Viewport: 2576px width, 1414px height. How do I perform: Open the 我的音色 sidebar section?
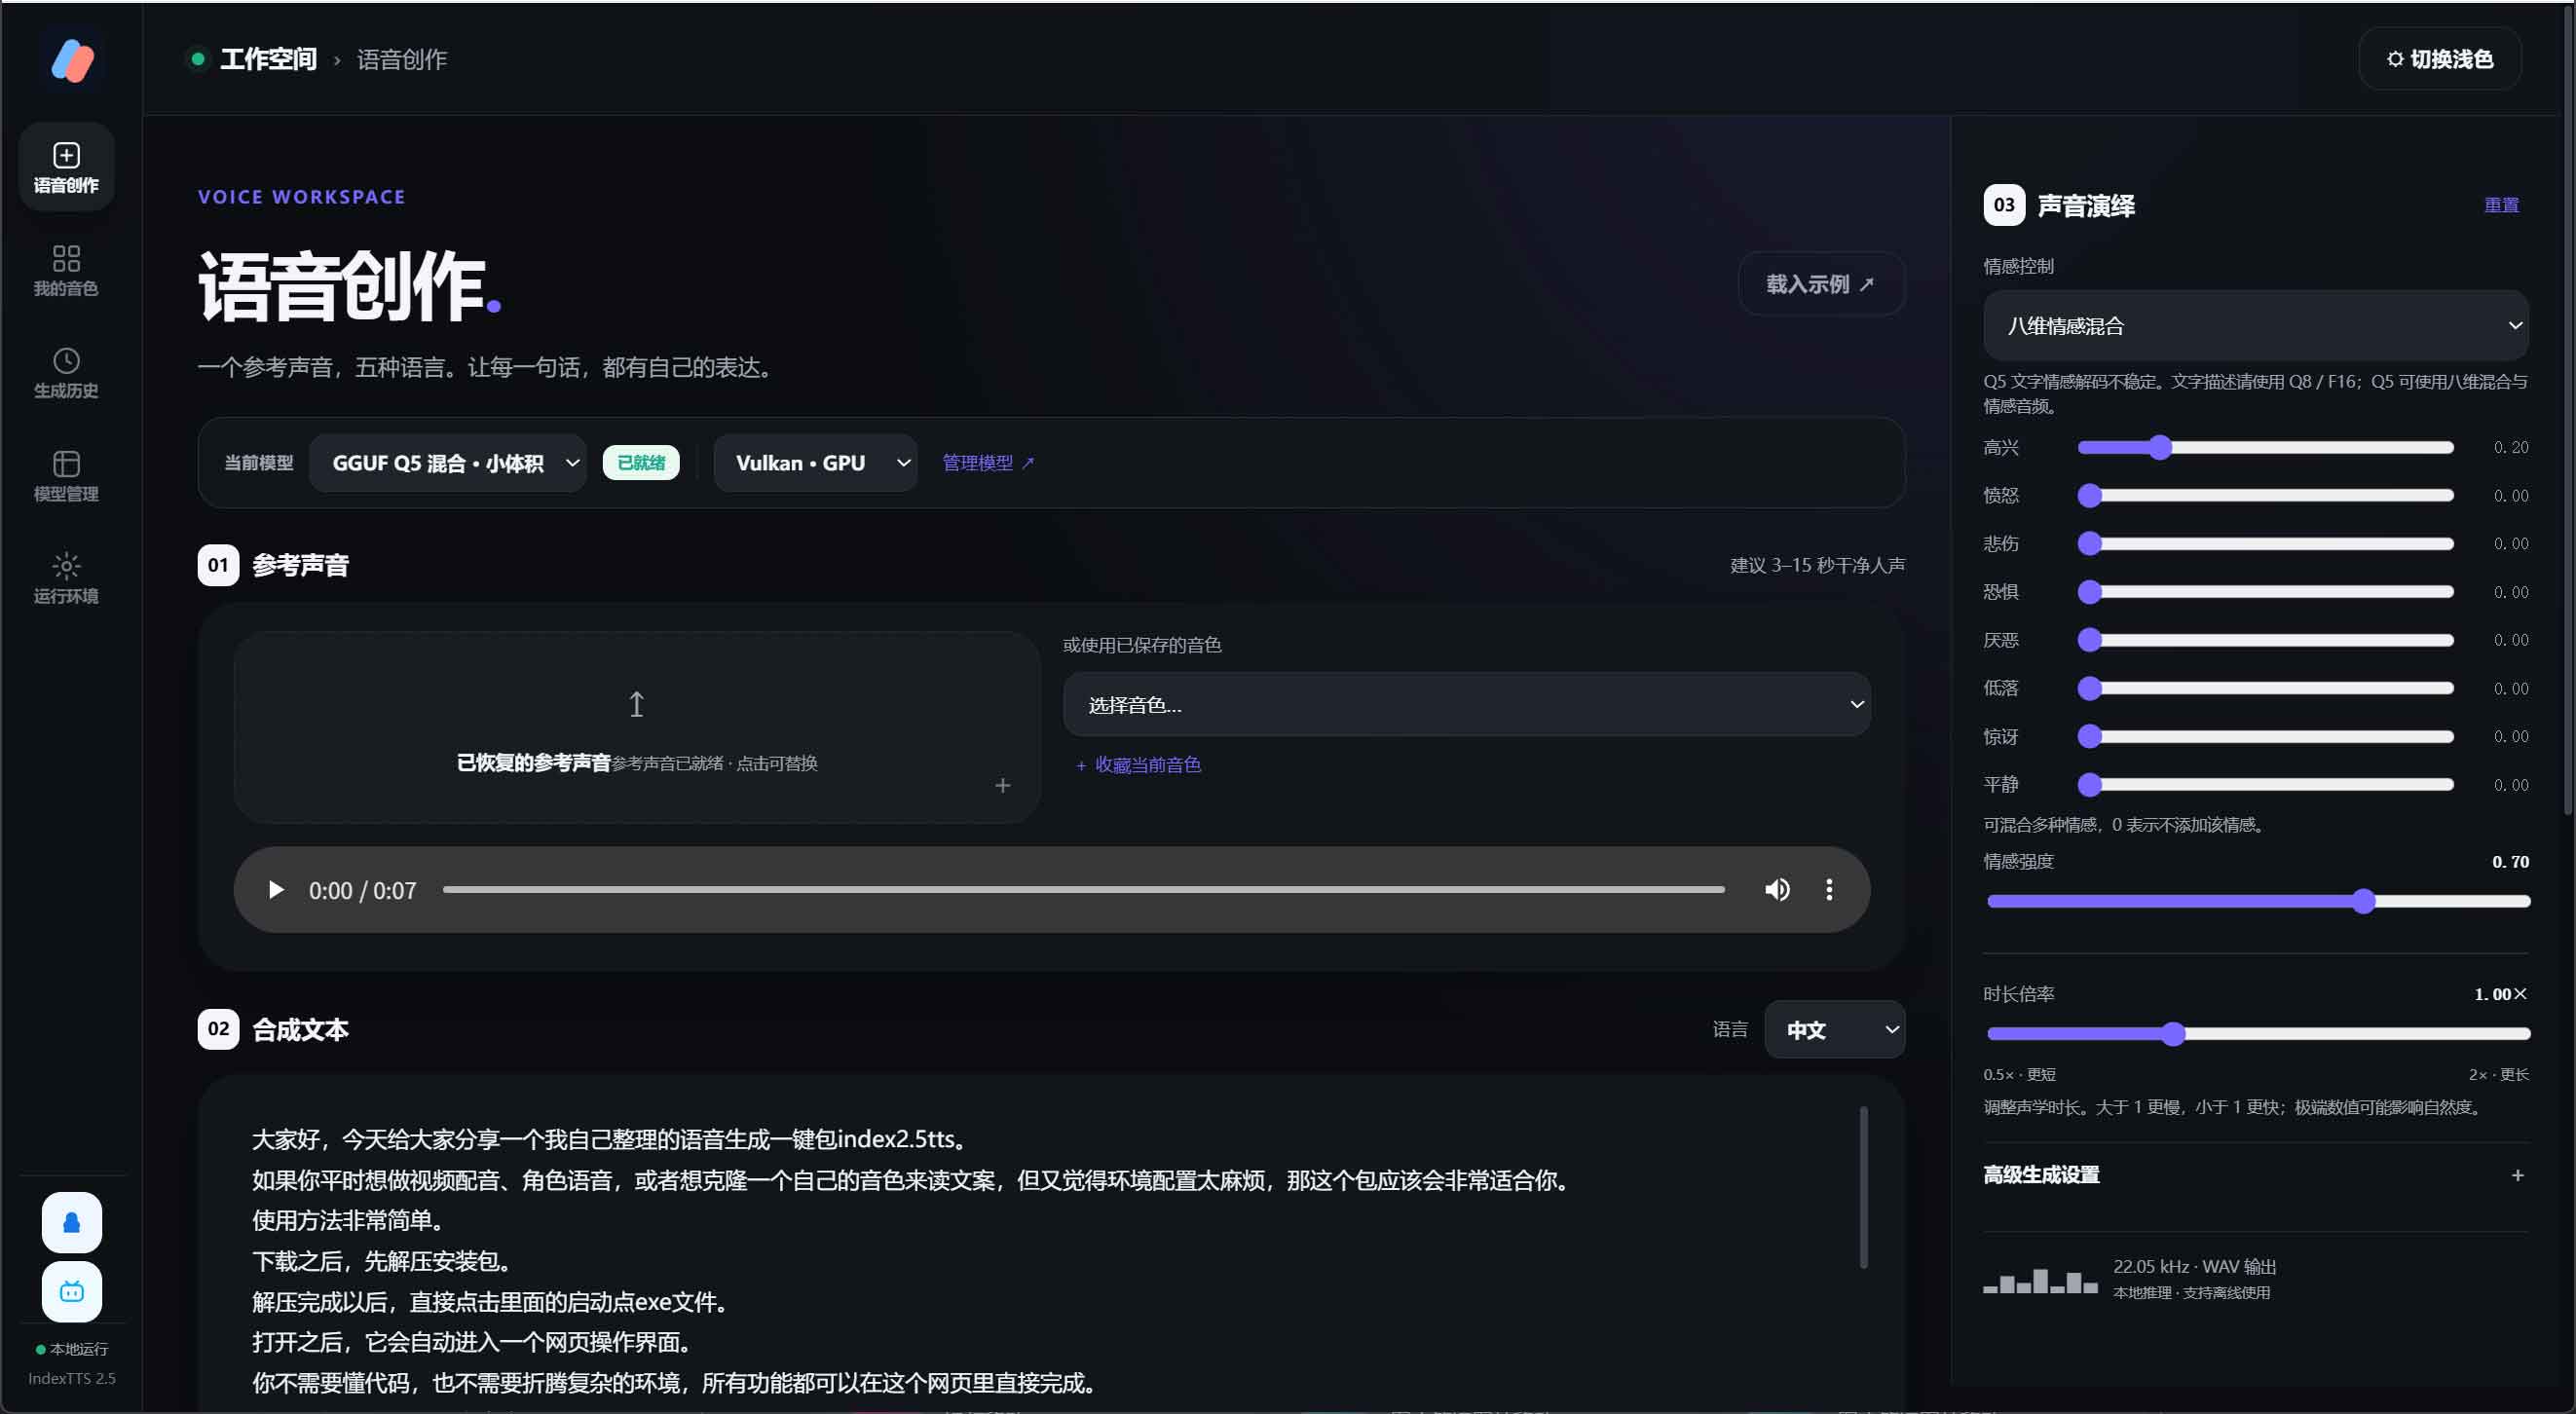66,271
